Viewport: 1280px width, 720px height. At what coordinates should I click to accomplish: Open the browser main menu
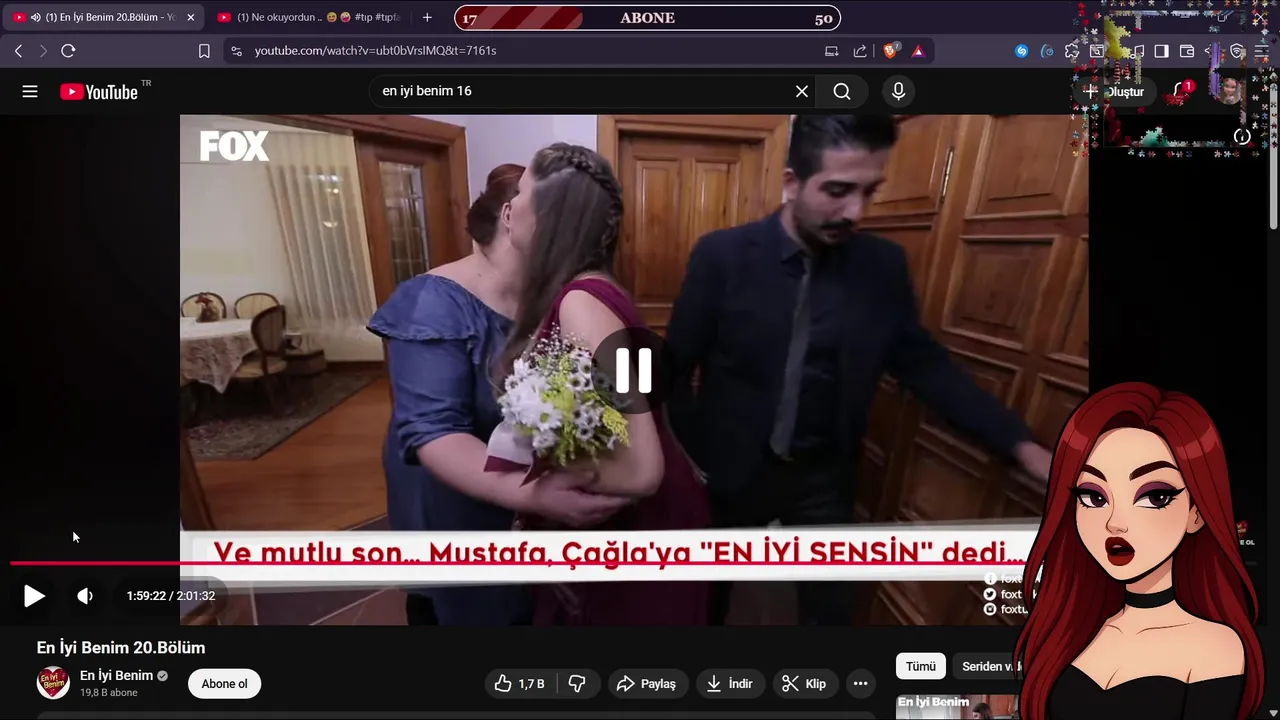click(x=1262, y=51)
